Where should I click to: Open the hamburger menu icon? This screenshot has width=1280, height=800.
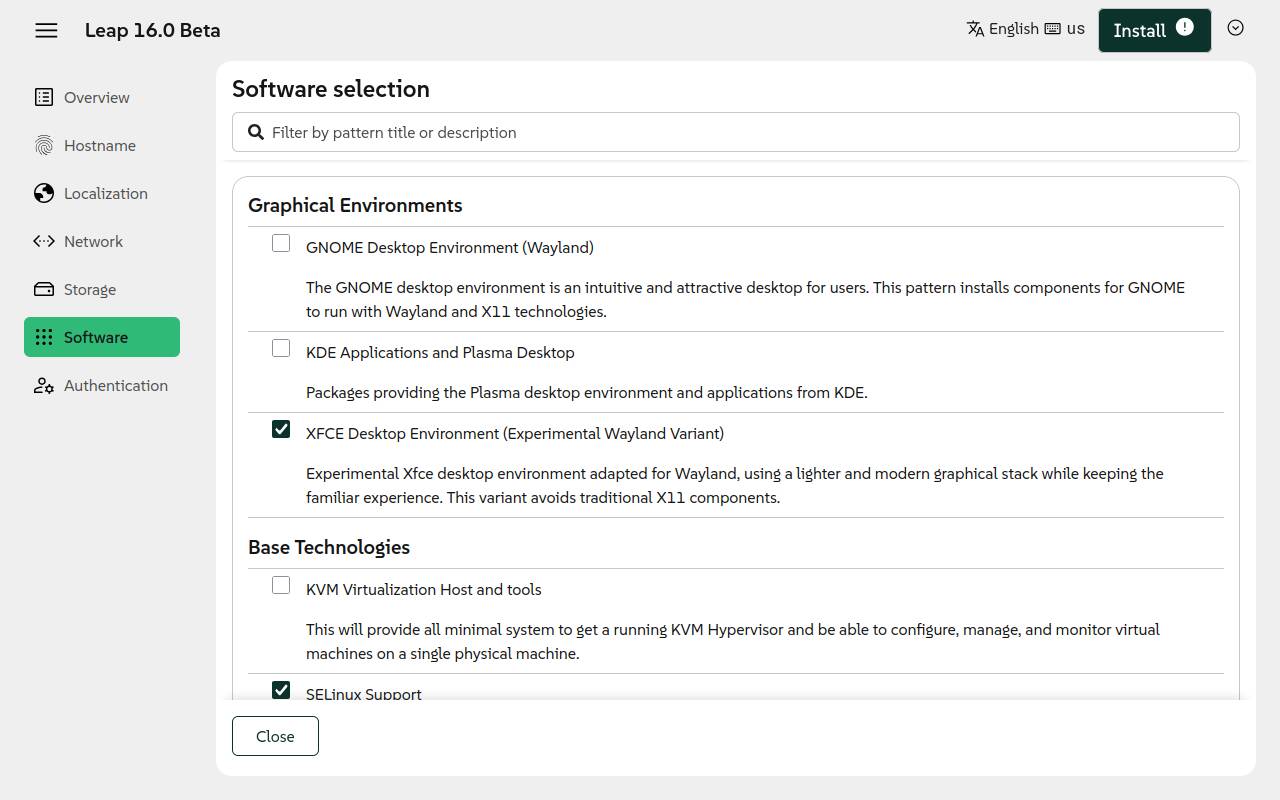[46, 30]
